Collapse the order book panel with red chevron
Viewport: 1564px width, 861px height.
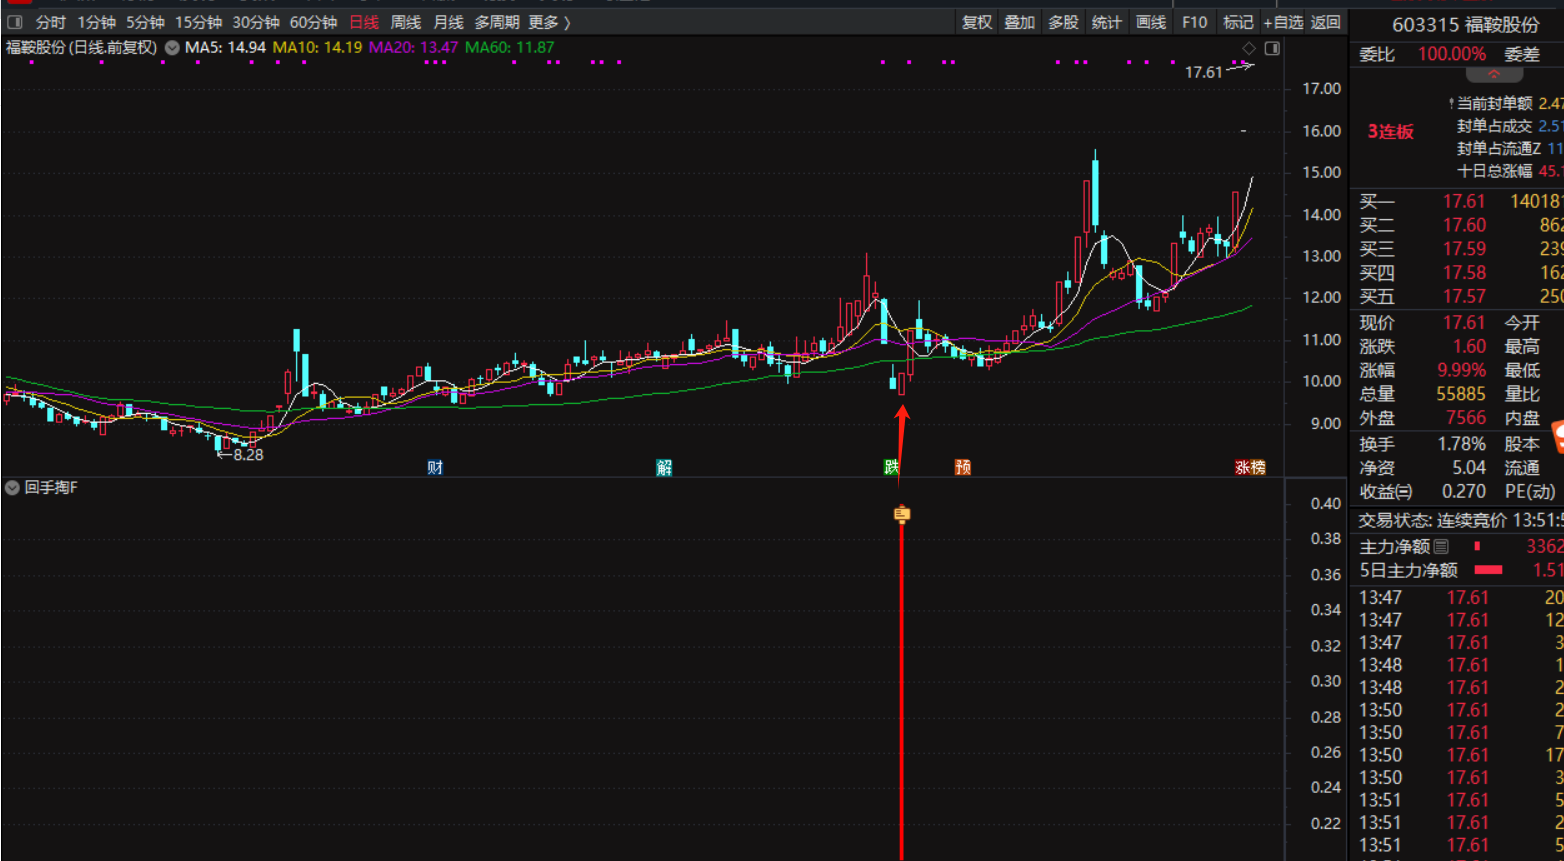(x=1494, y=75)
